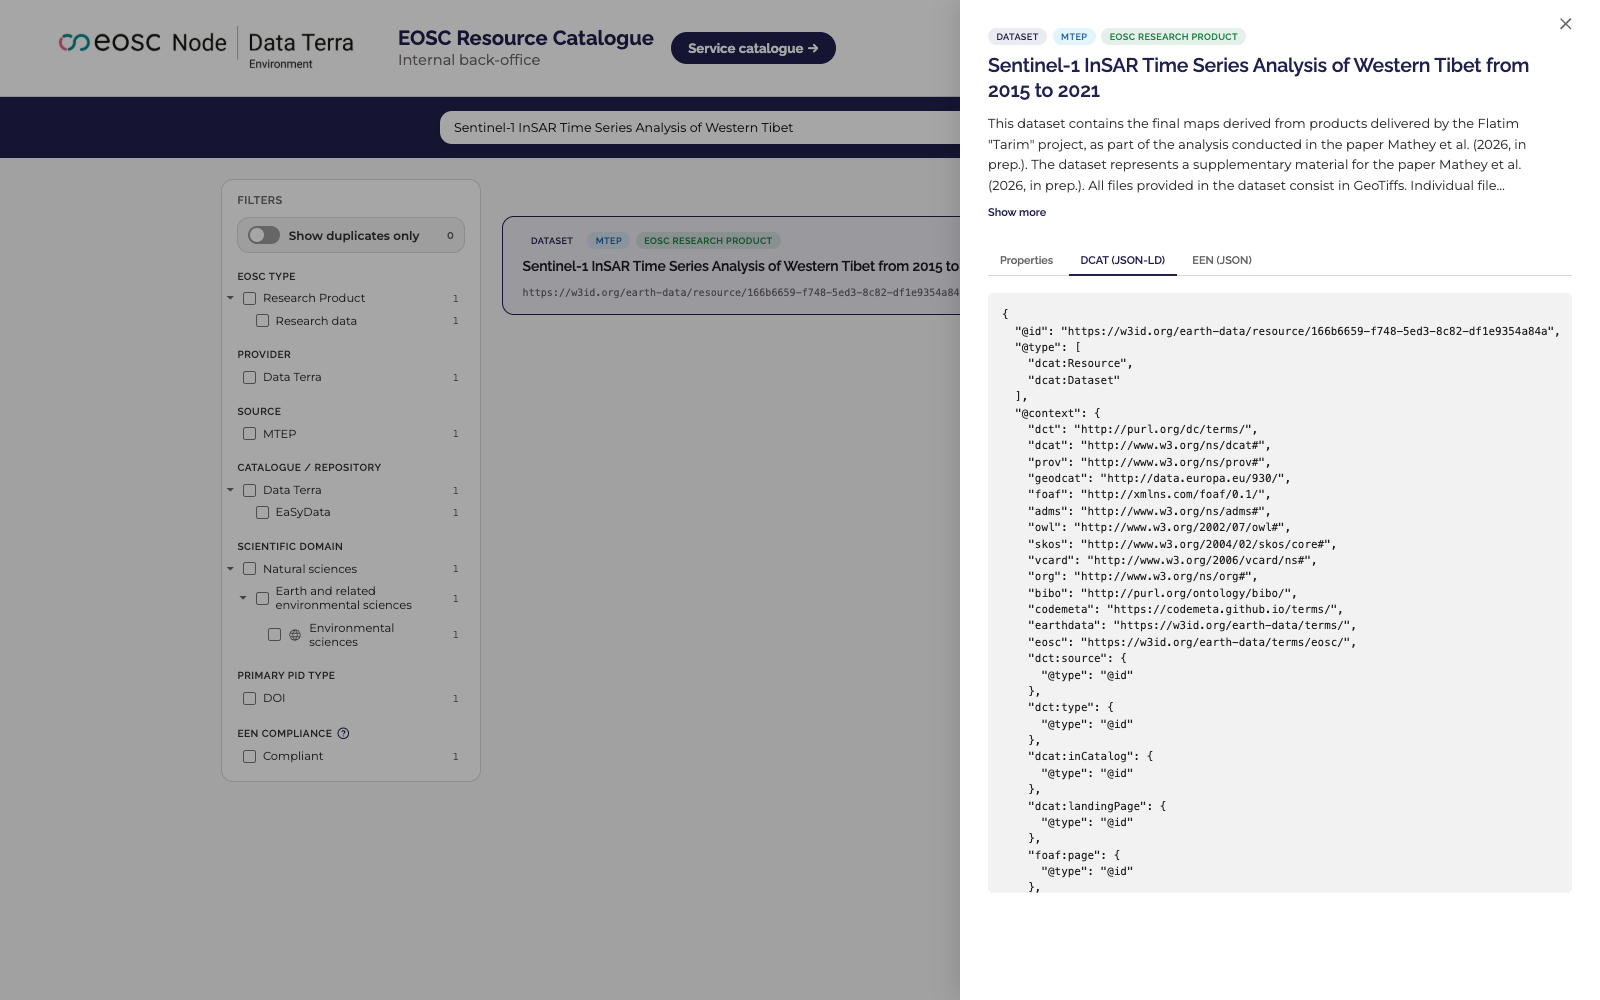Image resolution: width=1600 pixels, height=1000 pixels.
Task: Collapse the Research Product tree arrow
Action: click(x=230, y=298)
